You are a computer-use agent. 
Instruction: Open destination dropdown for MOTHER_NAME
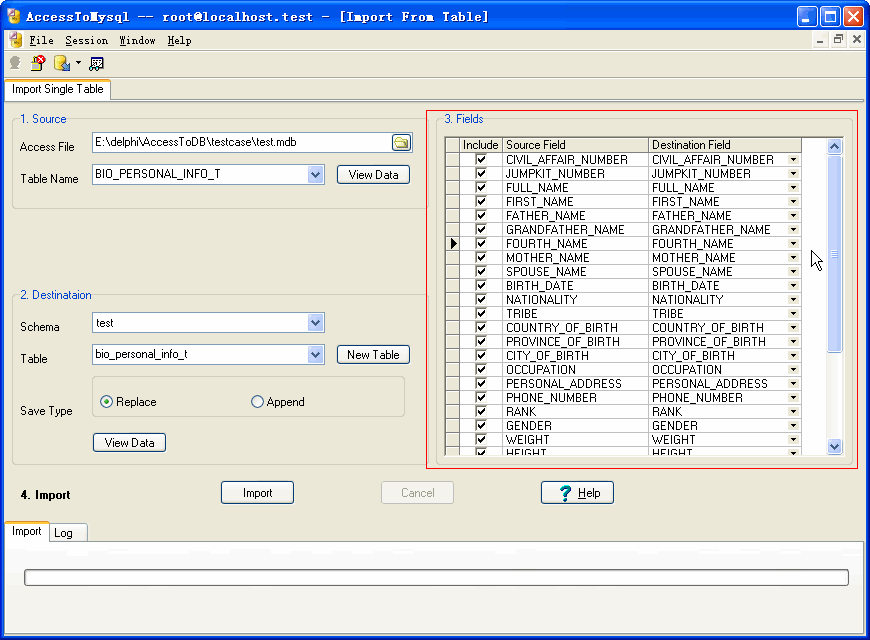(x=793, y=258)
